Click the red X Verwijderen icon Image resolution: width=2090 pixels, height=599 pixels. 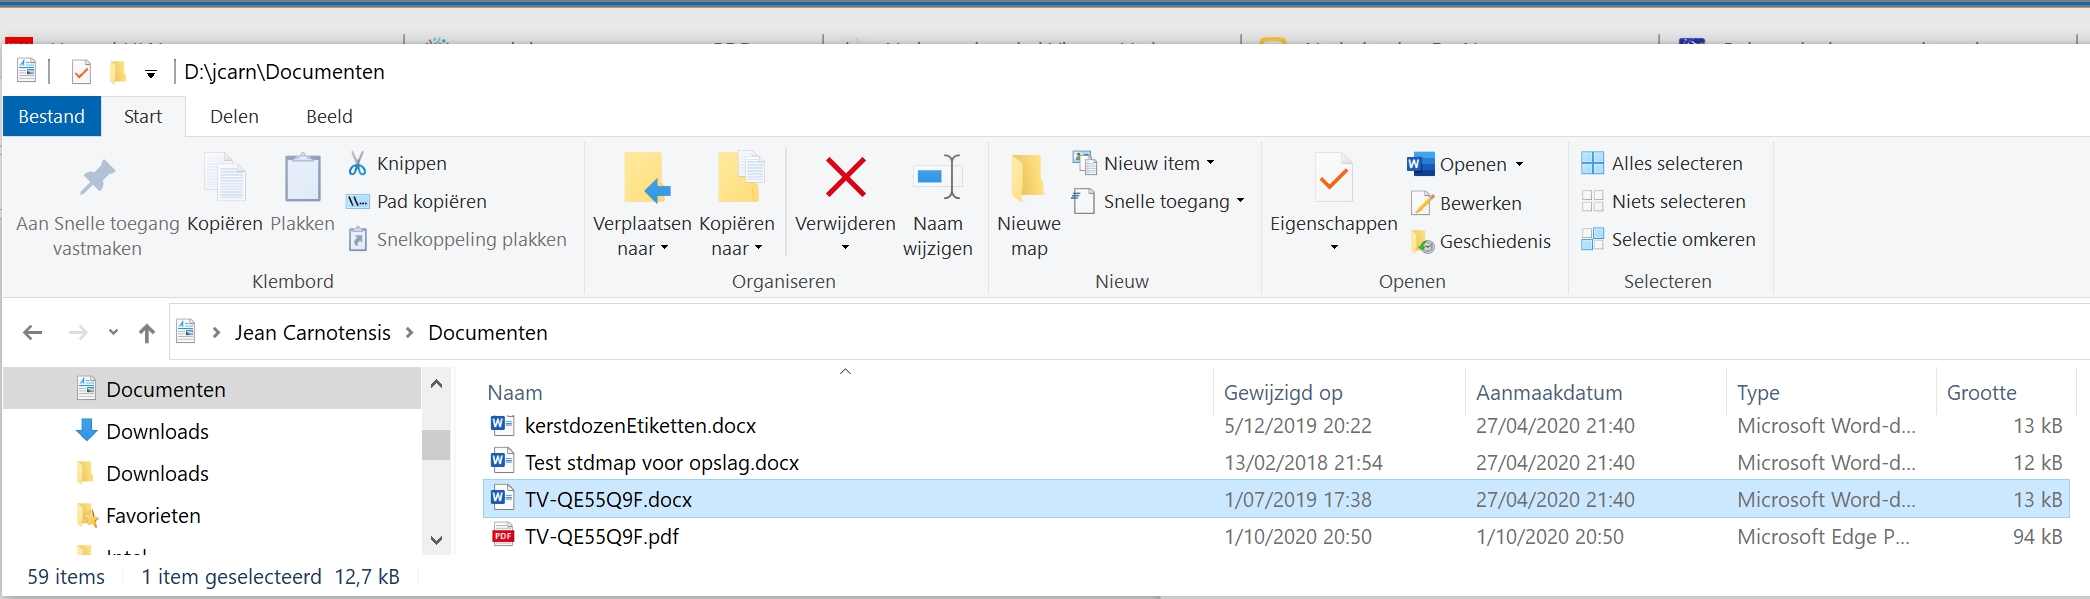click(845, 178)
